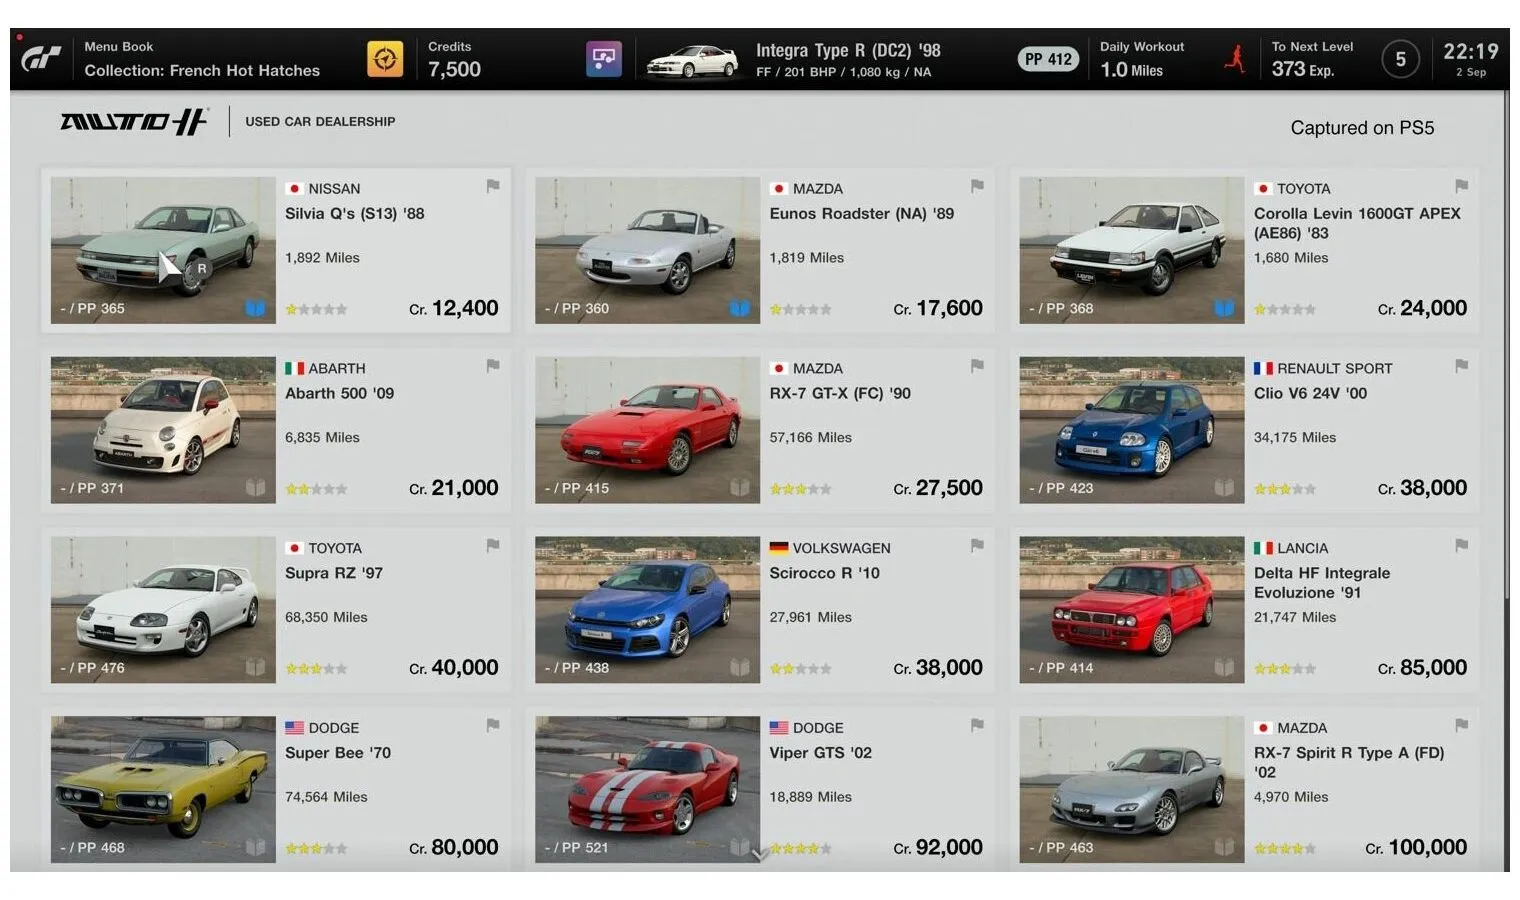Click the Gran Turismo GT logo
This screenshot has height=900, width=1520.
tap(41, 59)
